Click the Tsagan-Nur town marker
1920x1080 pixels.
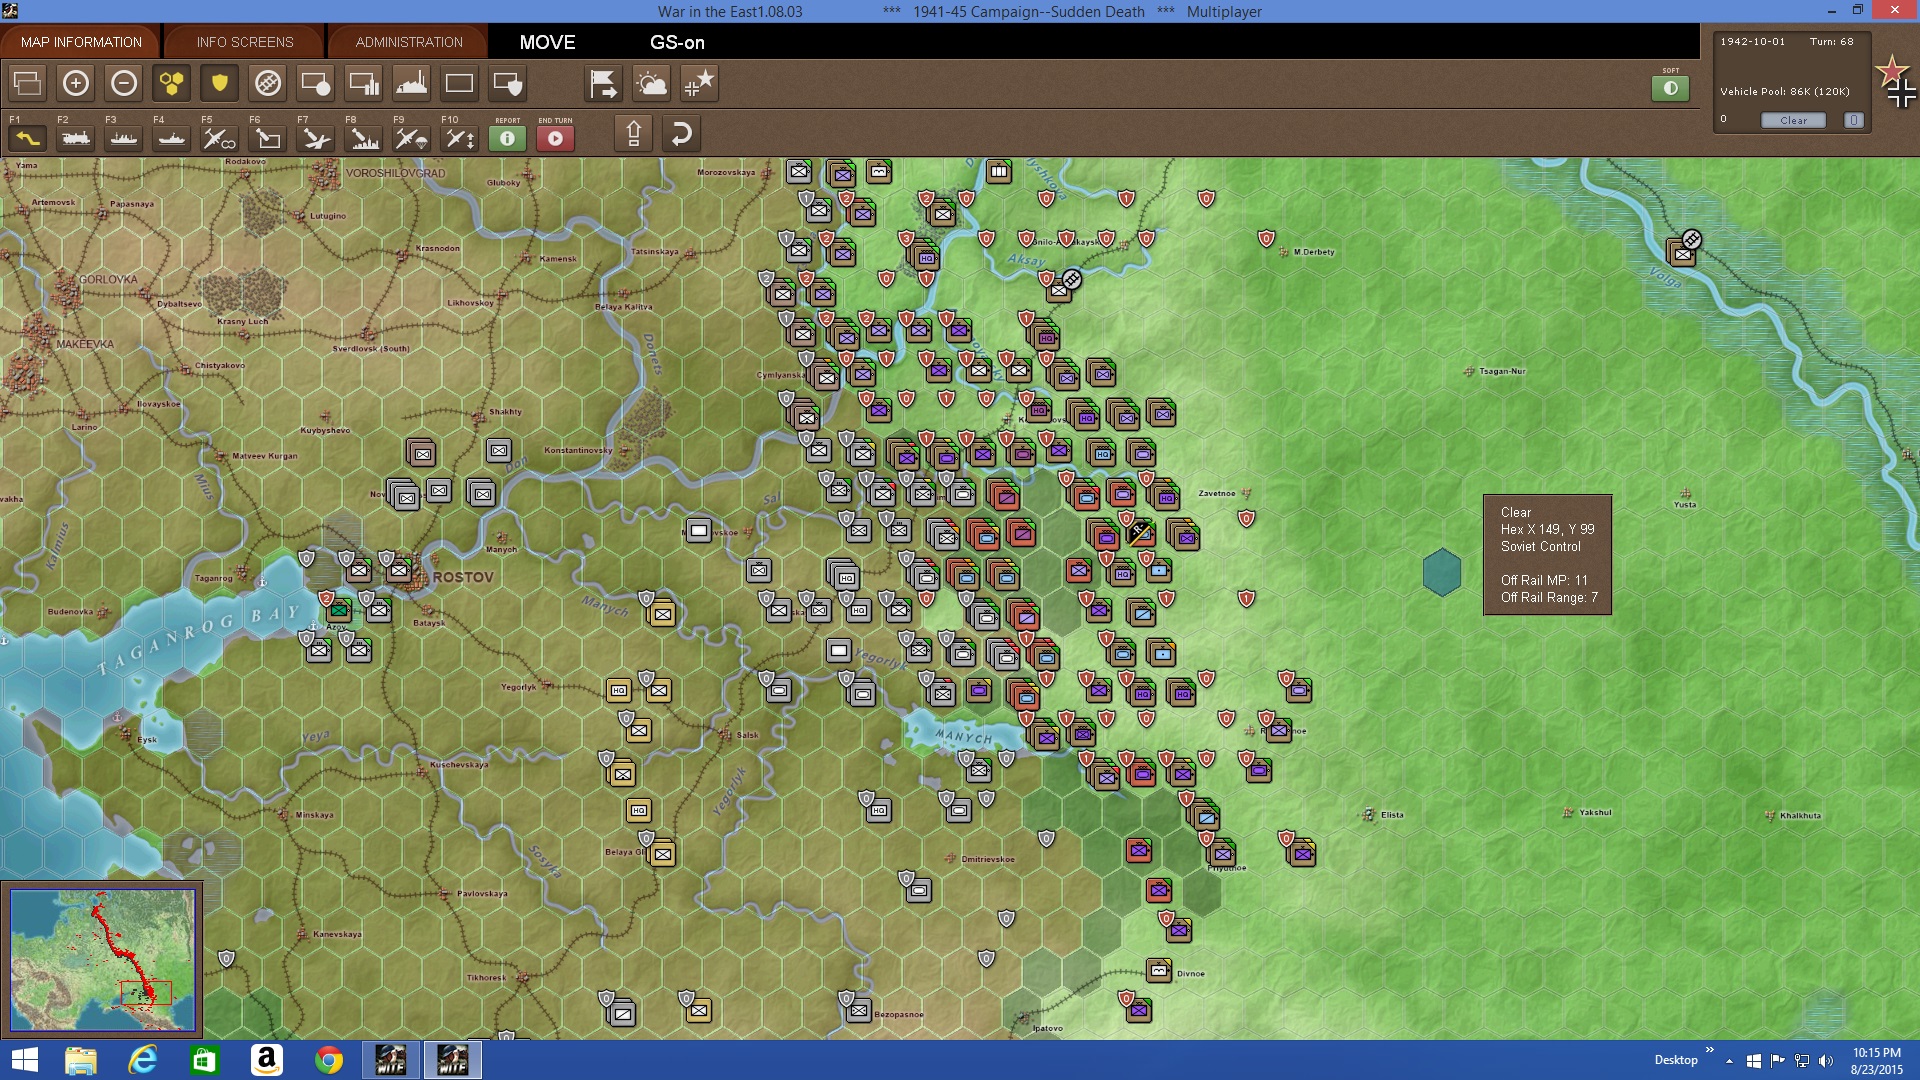pyautogui.click(x=1469, y=372)
